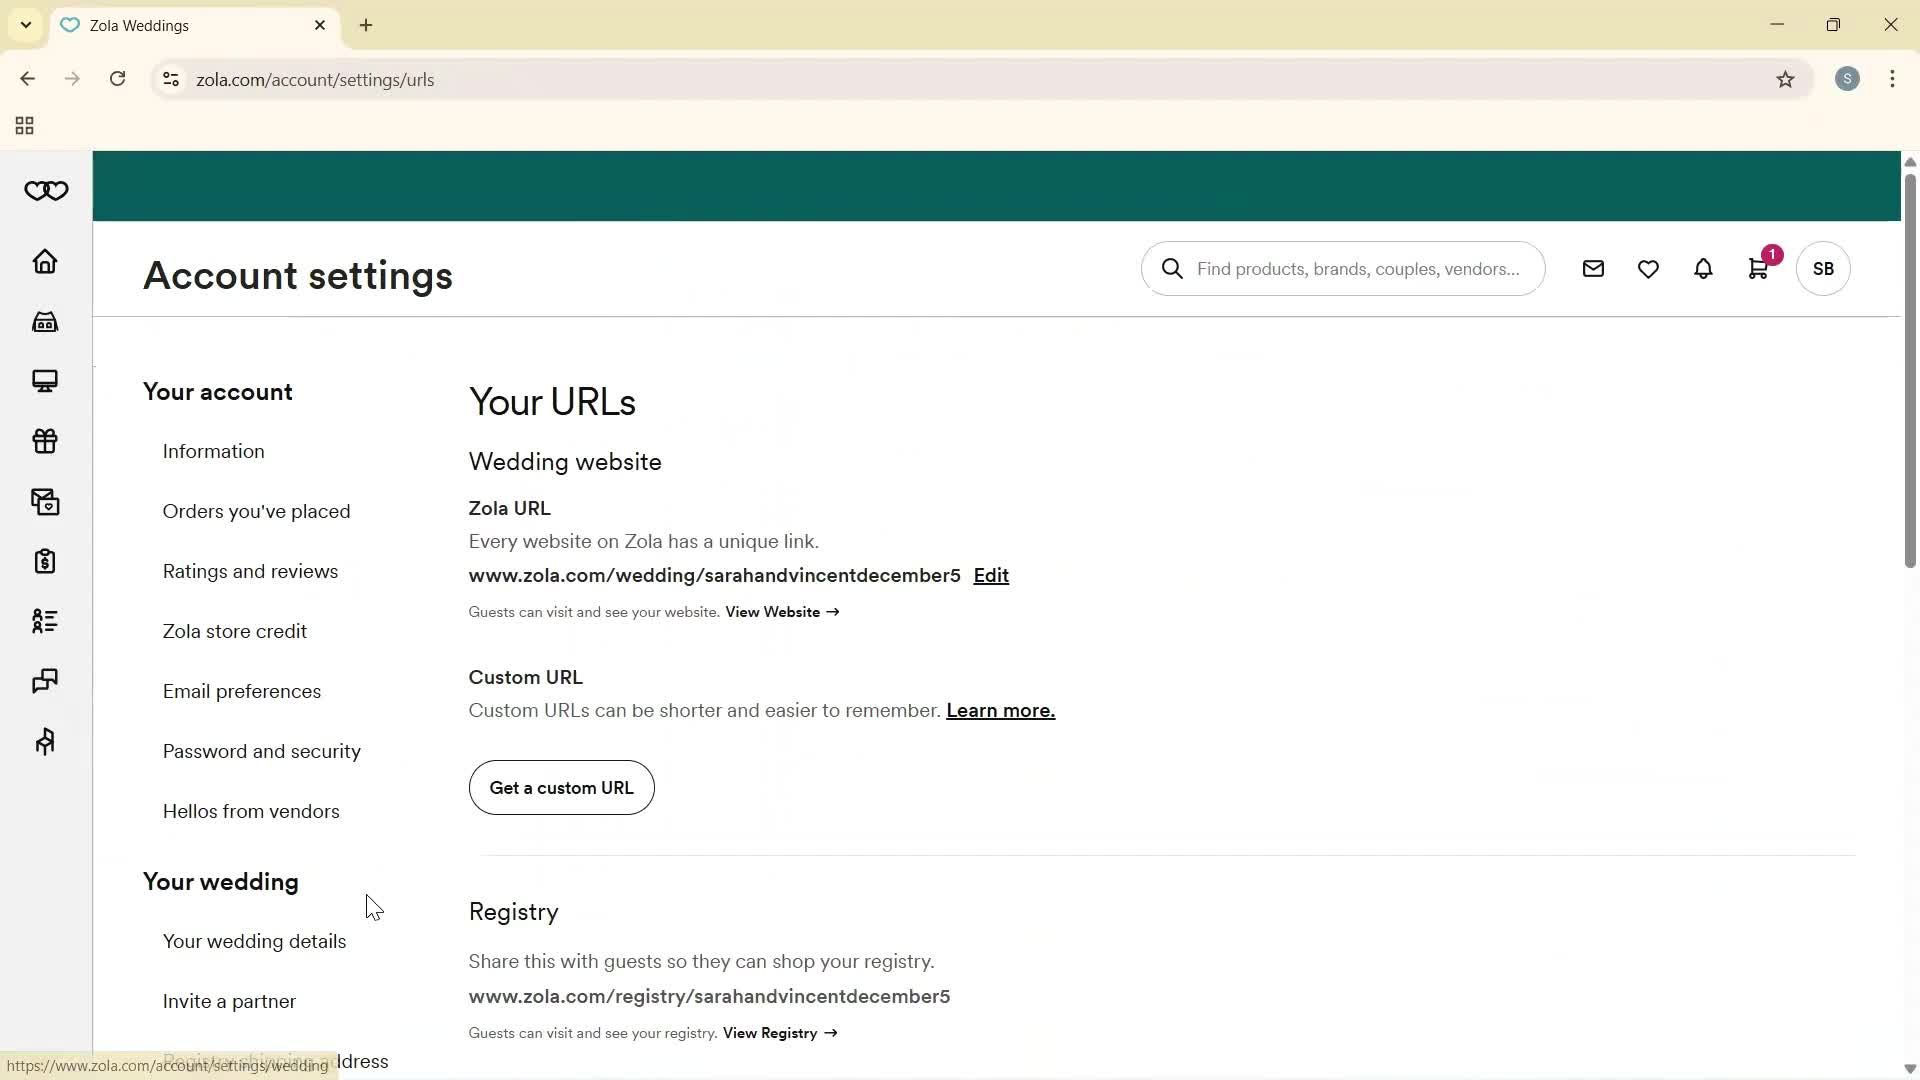Select the Registry gift icon
The image size is (1920, 1080).
[x=45, y=441]
